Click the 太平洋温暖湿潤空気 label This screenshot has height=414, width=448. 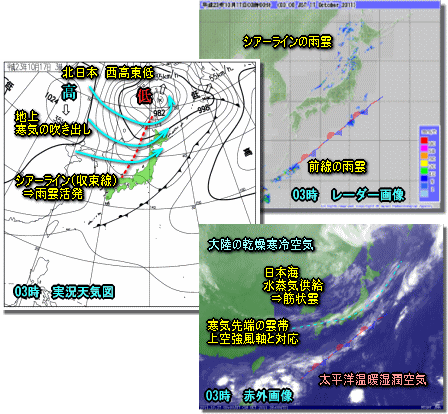pos(373,379)
